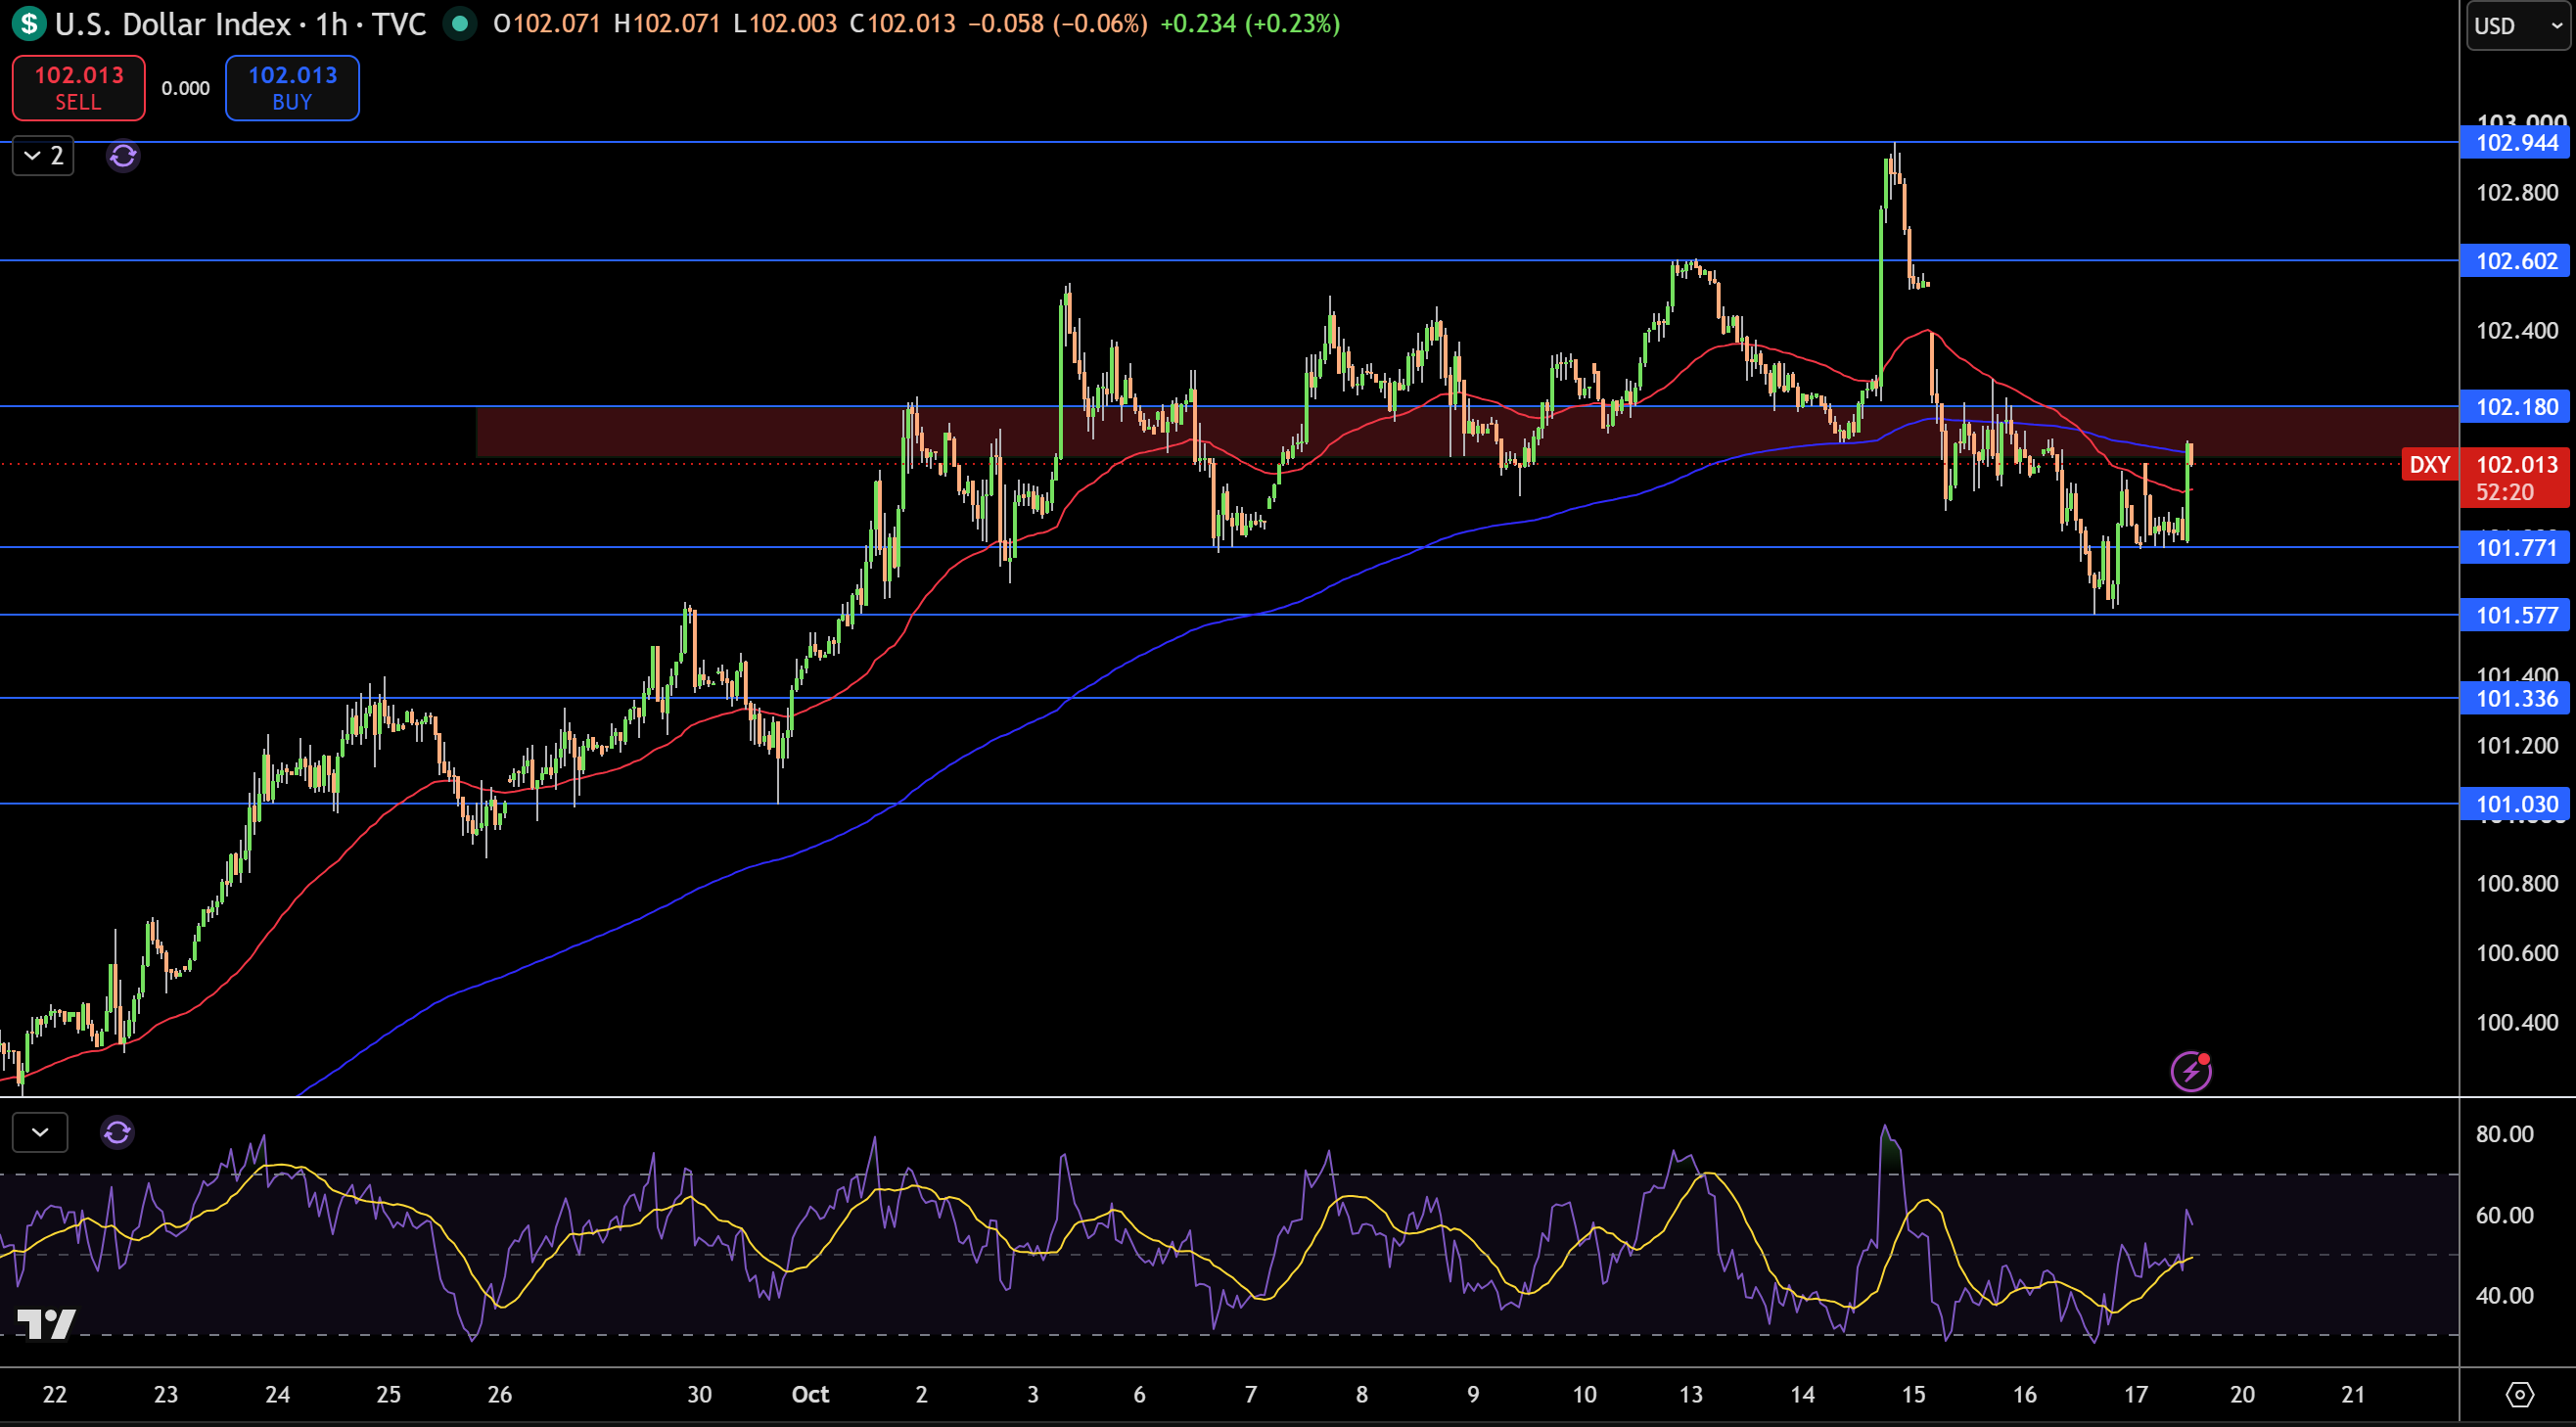This screenshot has width=2576, height=1427.
Task: Click the +0.234 (+0.23%) change value
Action: pyautogui.click(x=1250, y=23)
